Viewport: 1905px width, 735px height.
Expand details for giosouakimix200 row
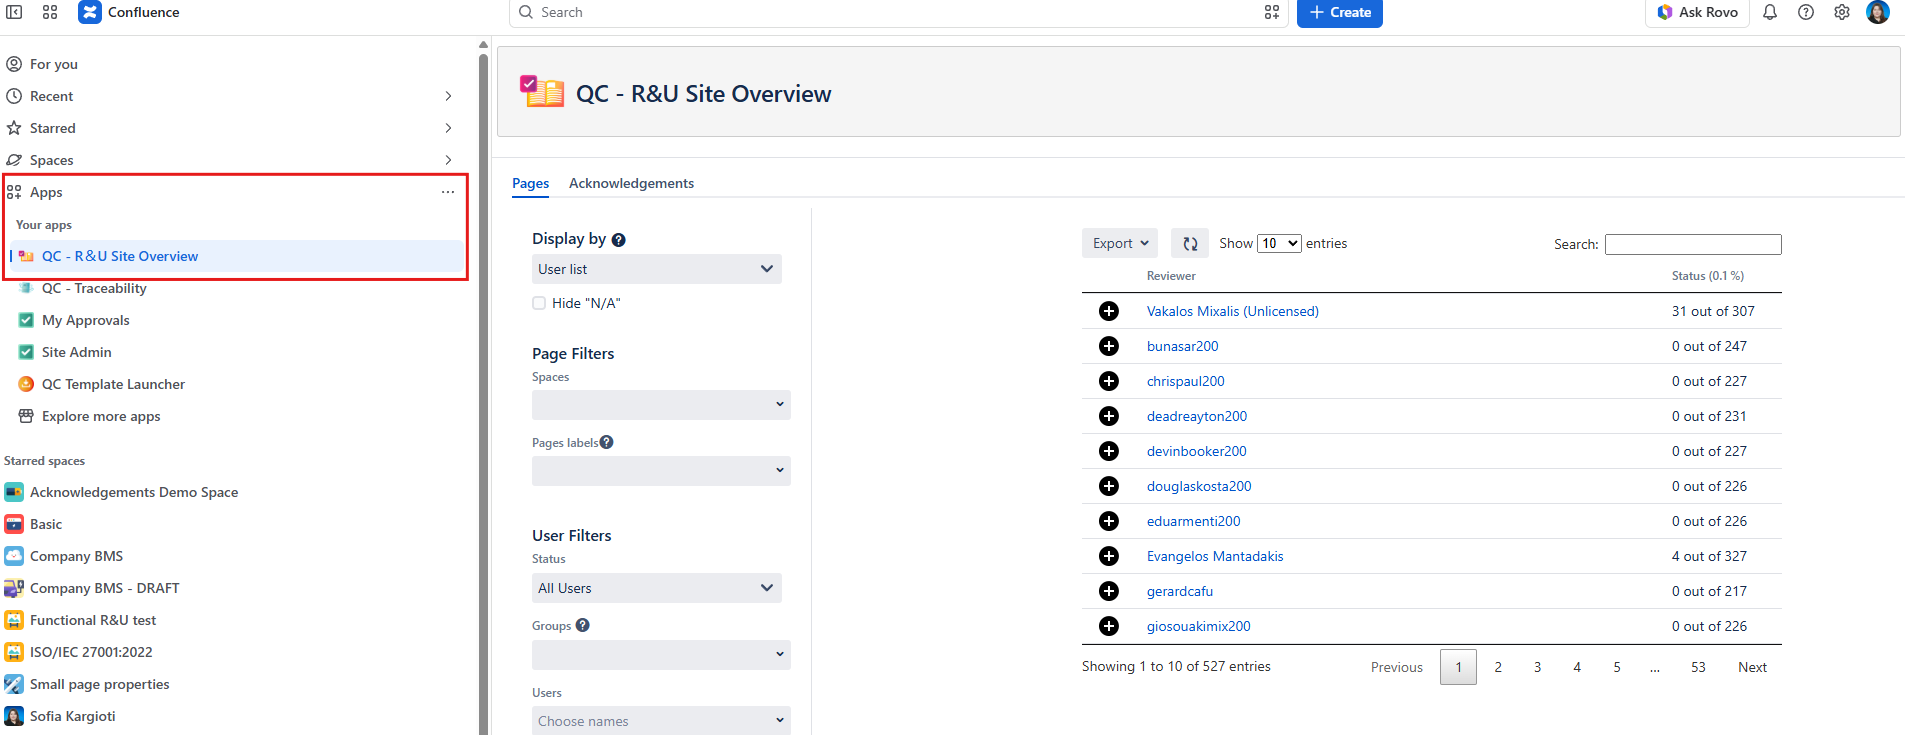pyautogui.click(x=1109, y=626)
